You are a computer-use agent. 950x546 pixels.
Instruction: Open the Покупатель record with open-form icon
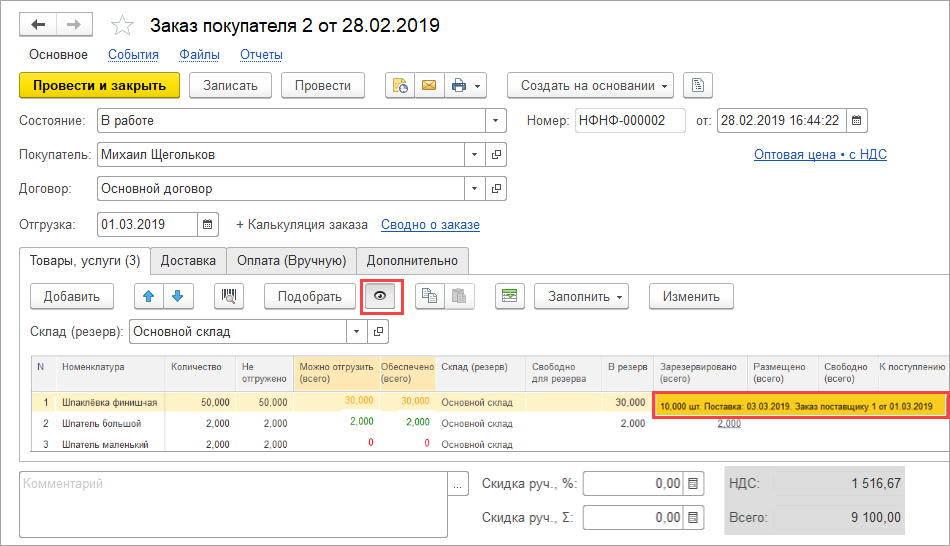tap(495, 155)
